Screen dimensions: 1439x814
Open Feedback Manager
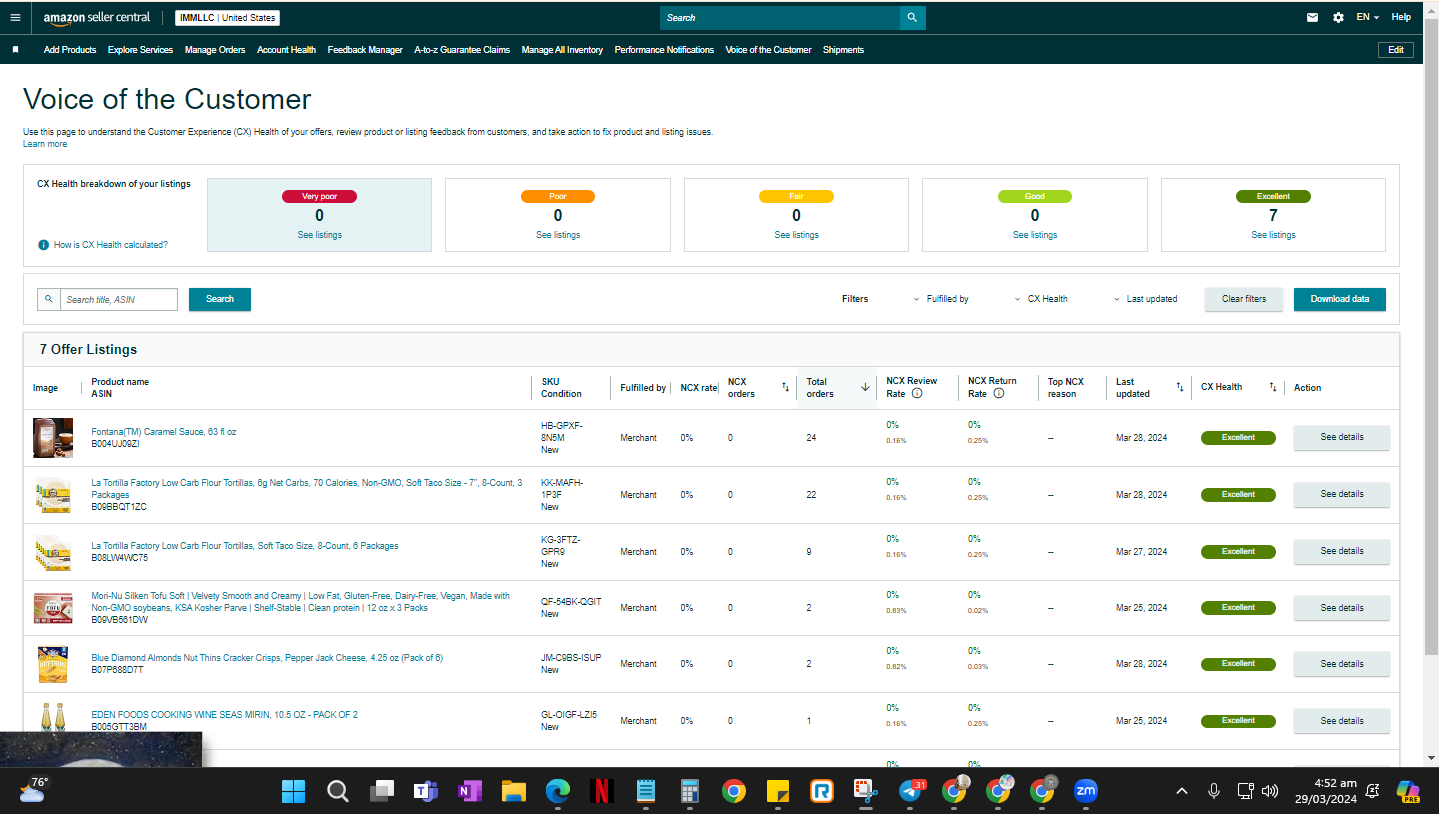[365, 50]
